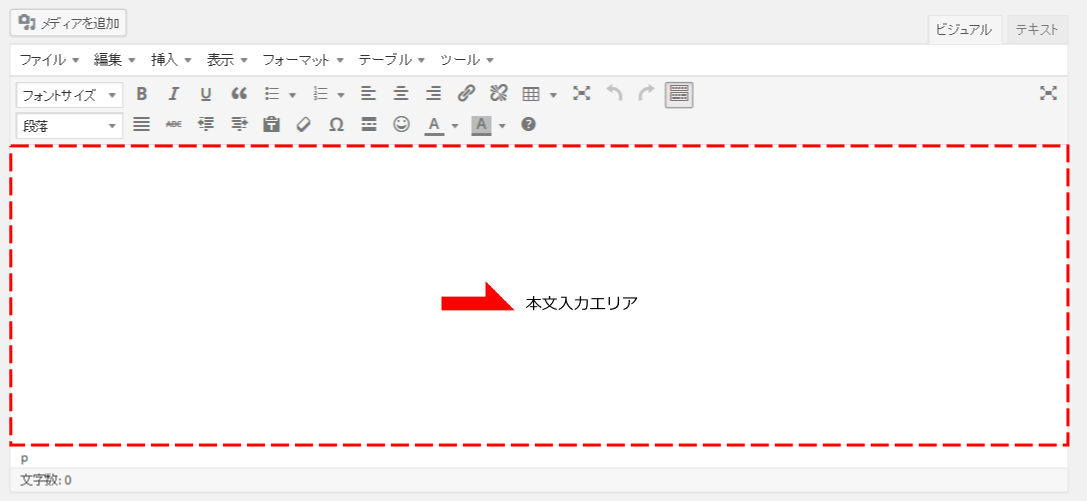The image size is (1087, 501).
Task: Remove link with the unlink icon
Action: point(498,94)
